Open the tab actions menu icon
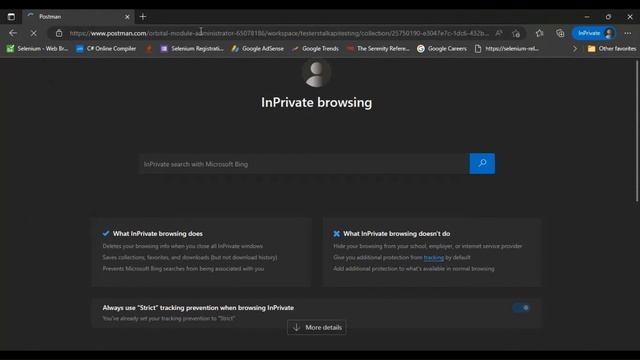Screen dimensions: 640x360 pos(11,17)
